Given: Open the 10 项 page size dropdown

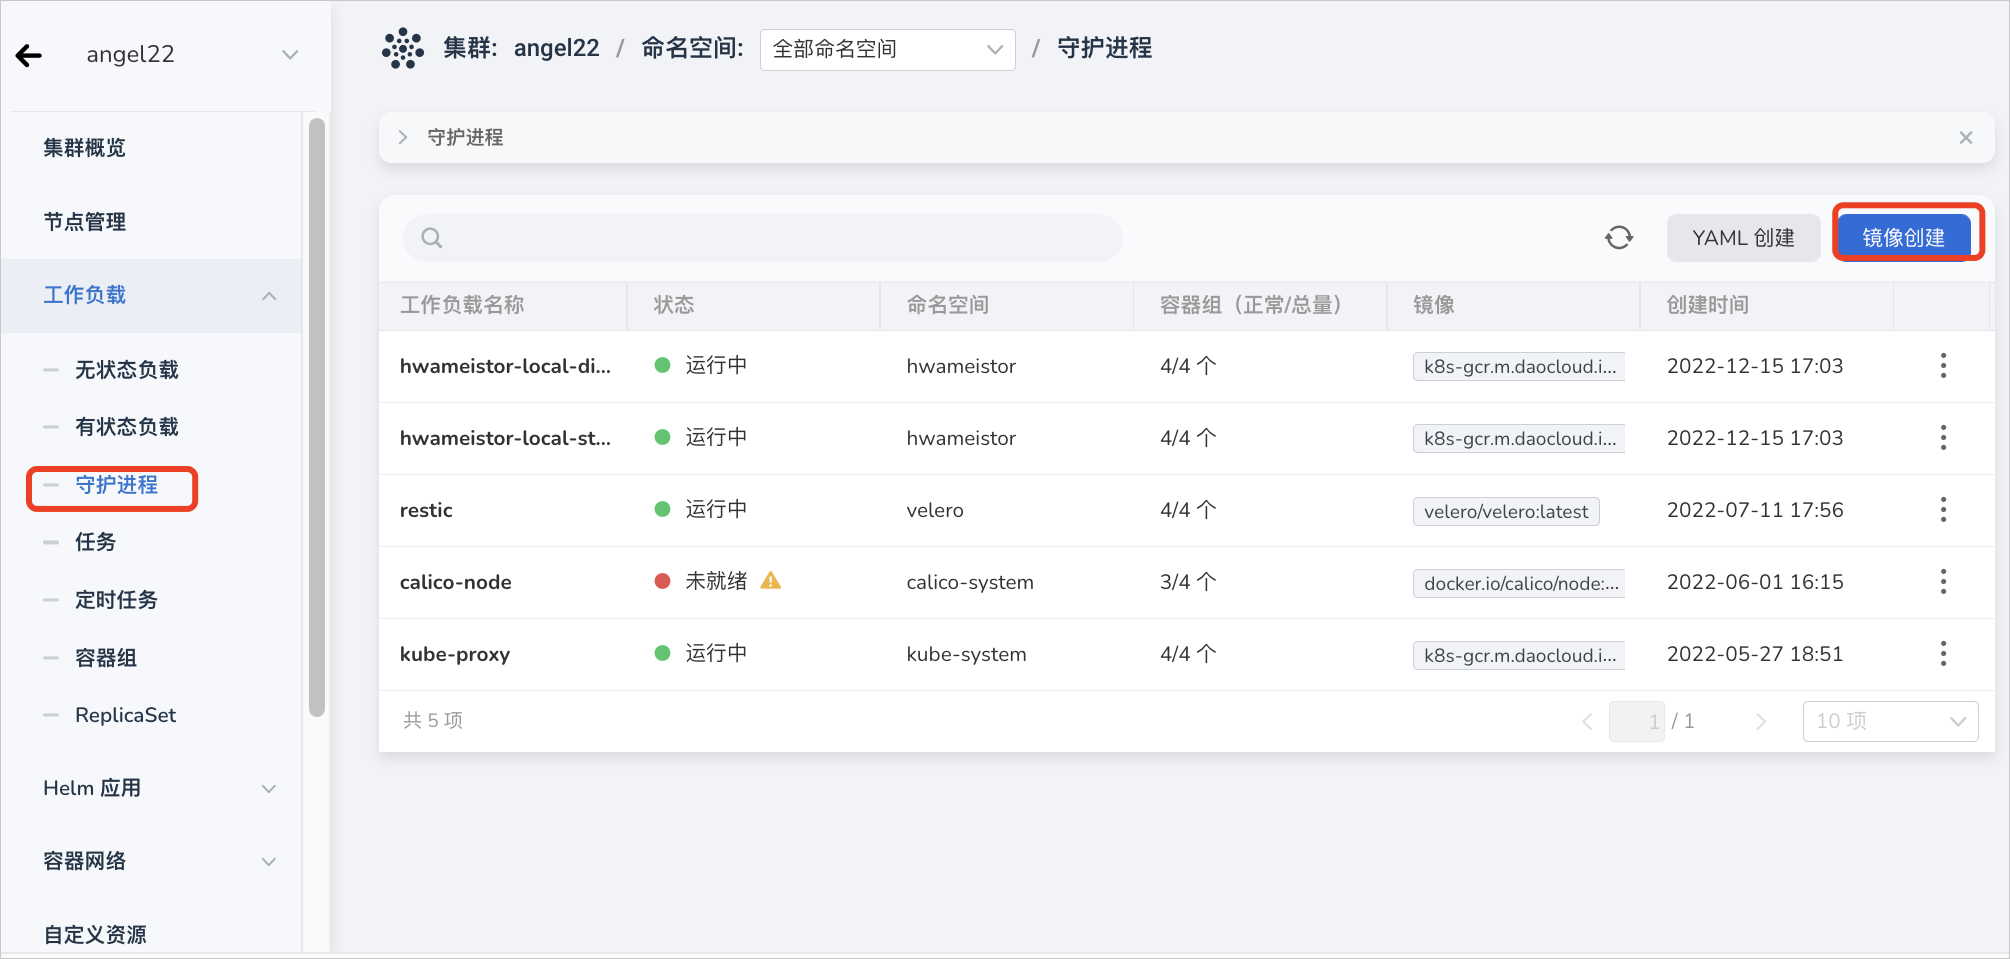Looking at the screenshot, I should [1890, 721].
